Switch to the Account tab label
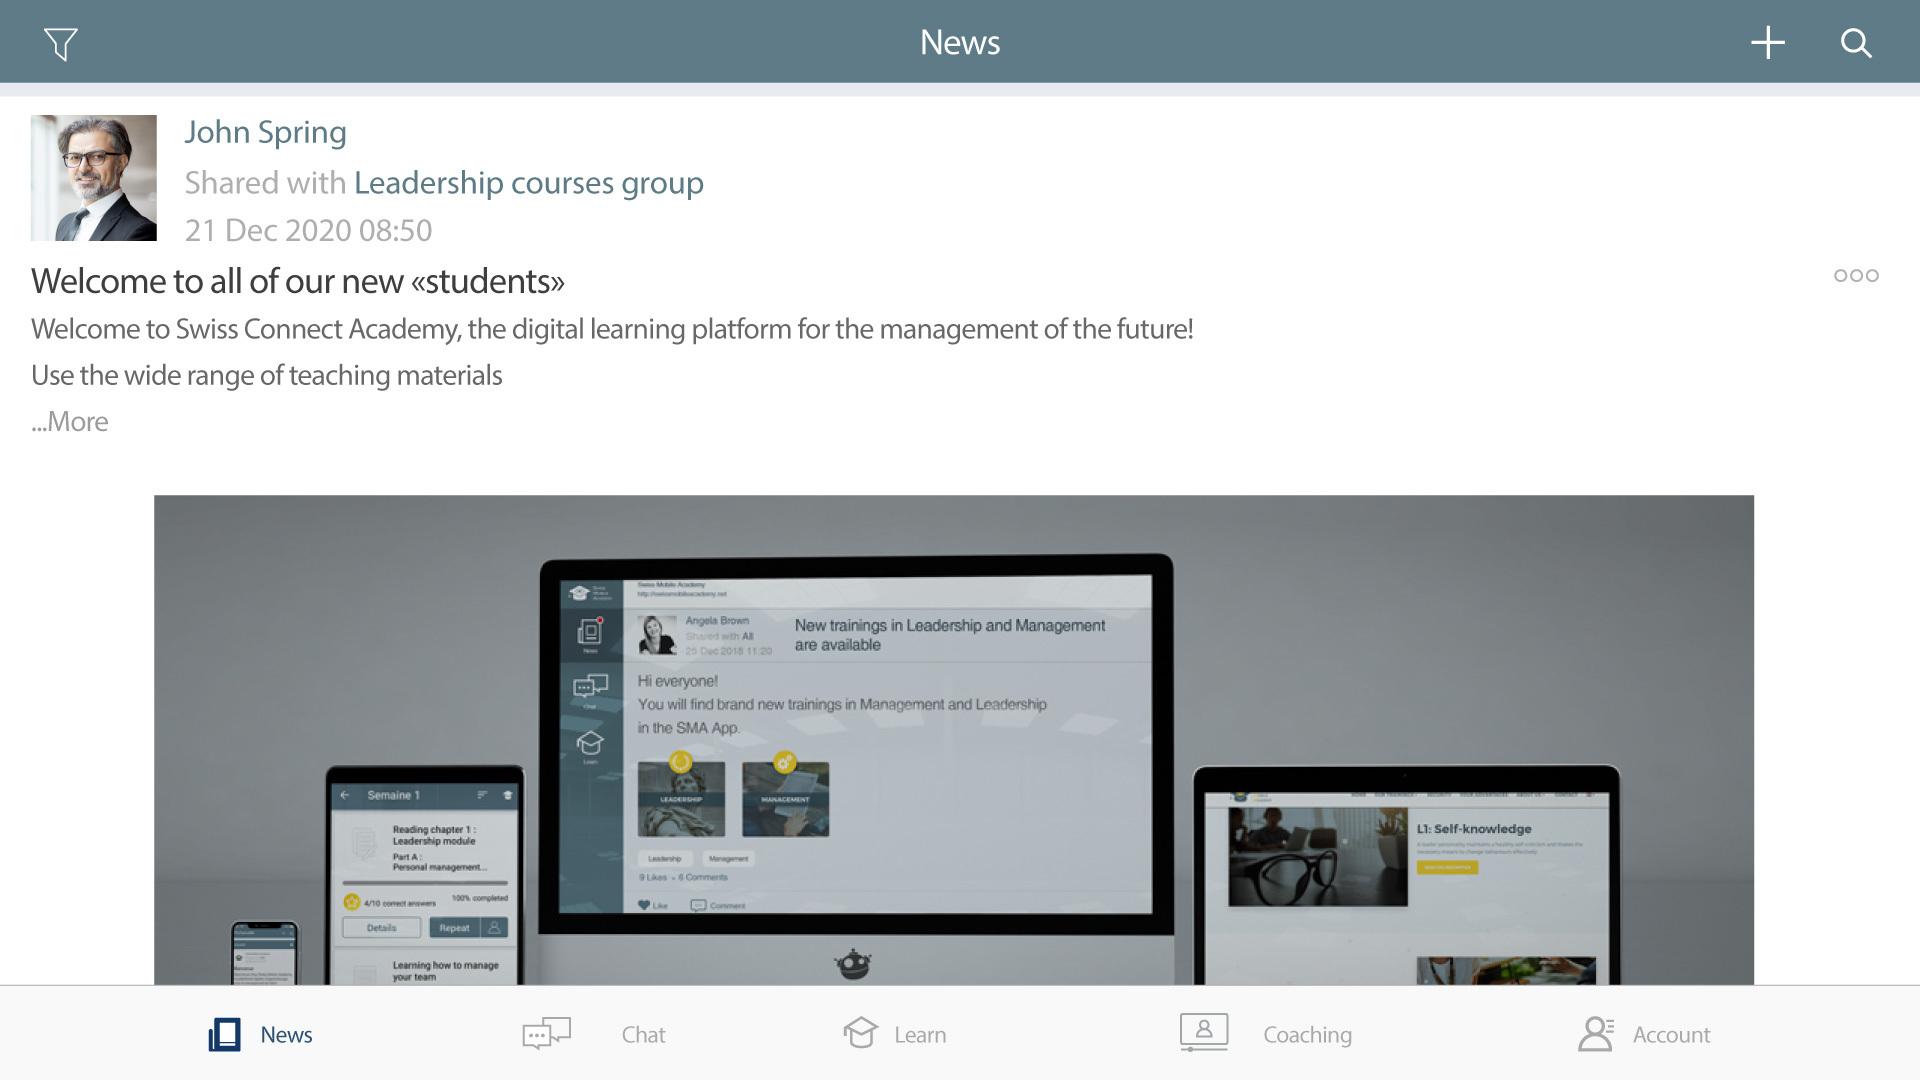The height and width of the screenshot is (1080, 1920). coord(1671,1035)
